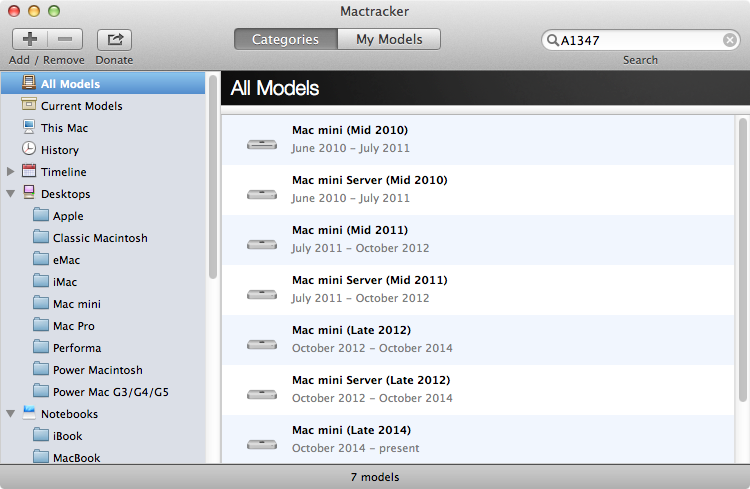The image size is (750, 489).
Task: Click the Apple folder icon
Action: pos(41,215)
